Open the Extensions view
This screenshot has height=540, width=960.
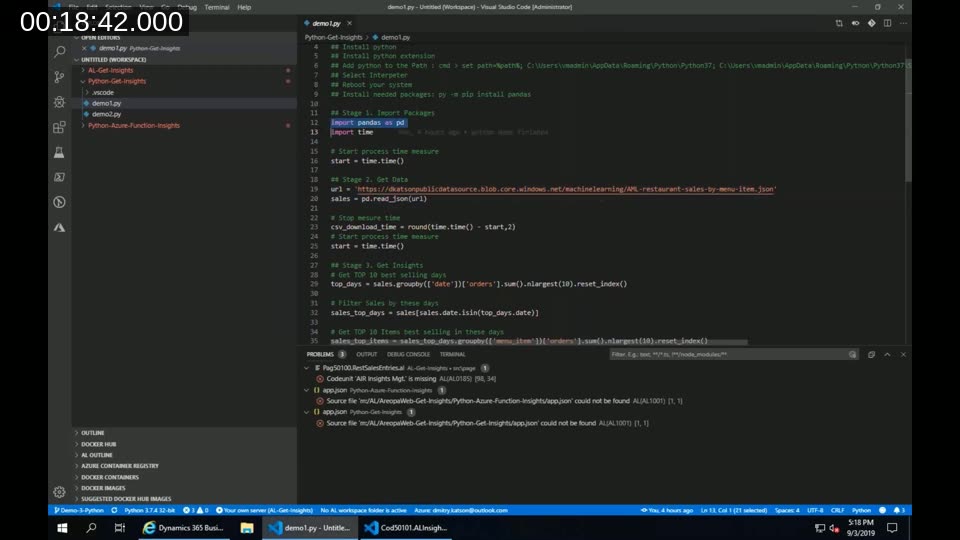(59, 127)
